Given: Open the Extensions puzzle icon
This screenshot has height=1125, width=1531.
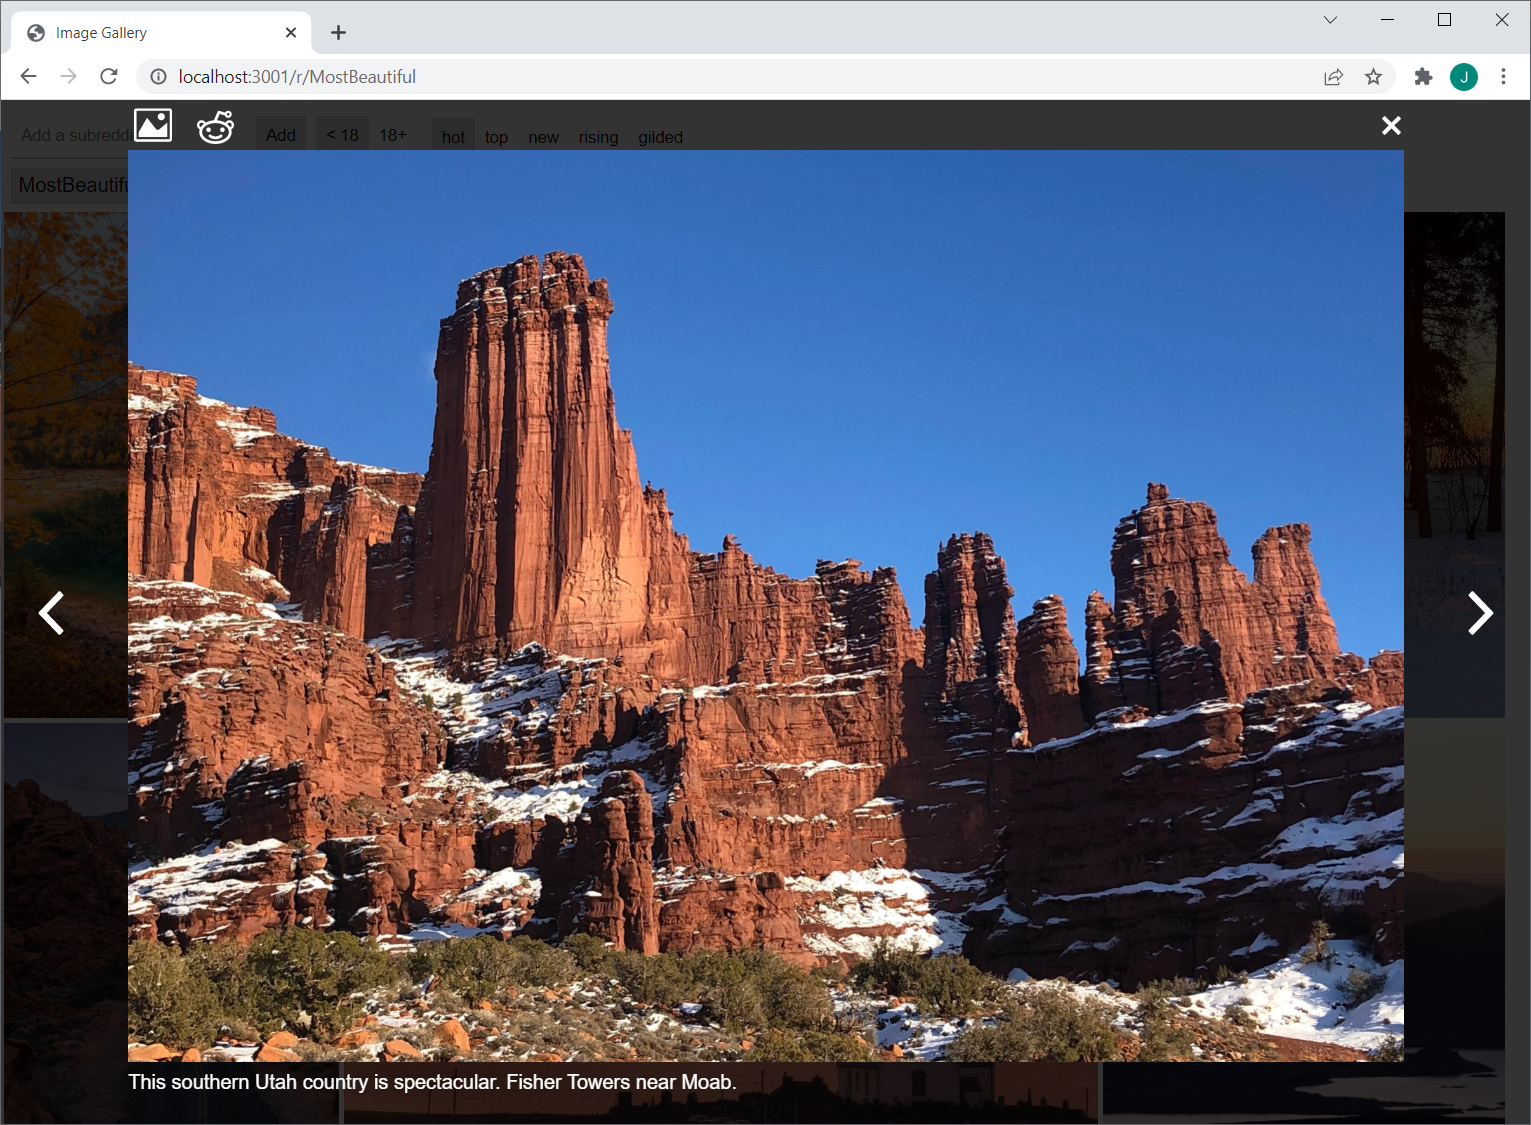Looking at the screenshot, I should [x=1423, y=77].
